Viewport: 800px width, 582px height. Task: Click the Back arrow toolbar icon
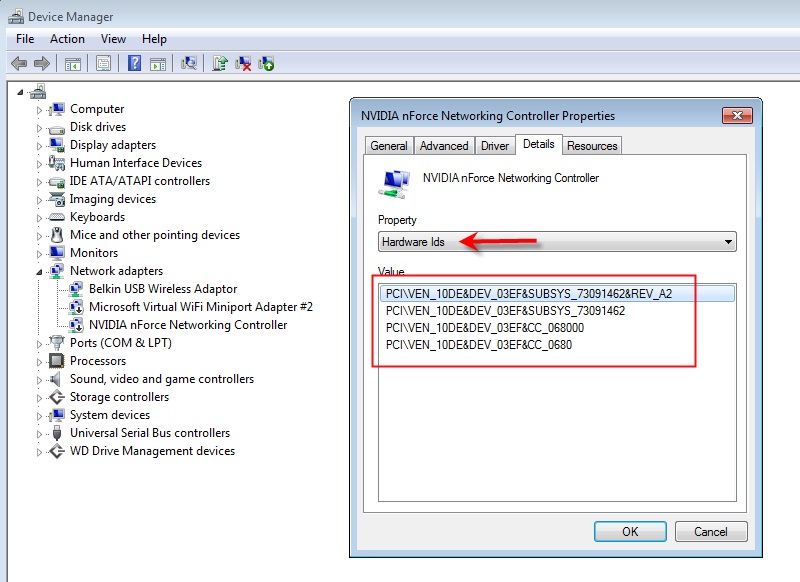[19, 64]
